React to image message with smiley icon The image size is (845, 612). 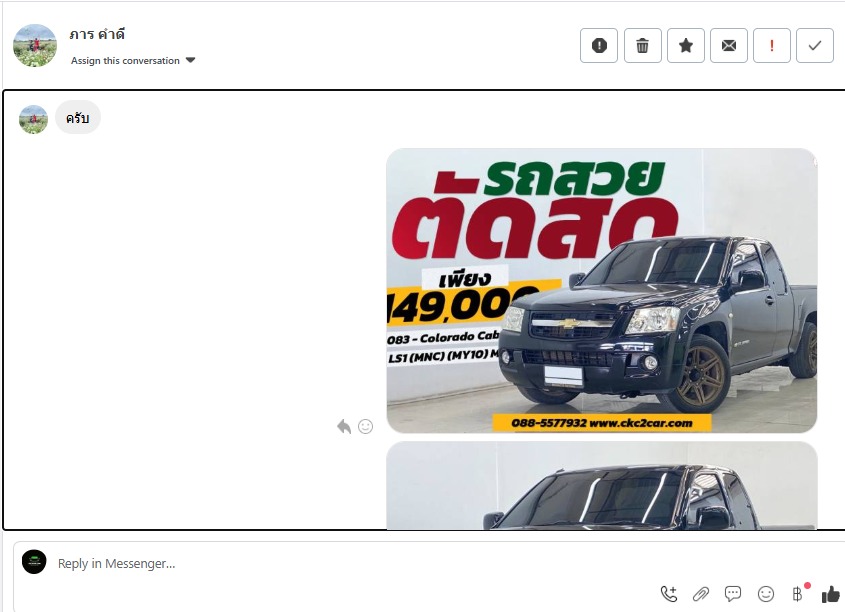click(365, 427)
